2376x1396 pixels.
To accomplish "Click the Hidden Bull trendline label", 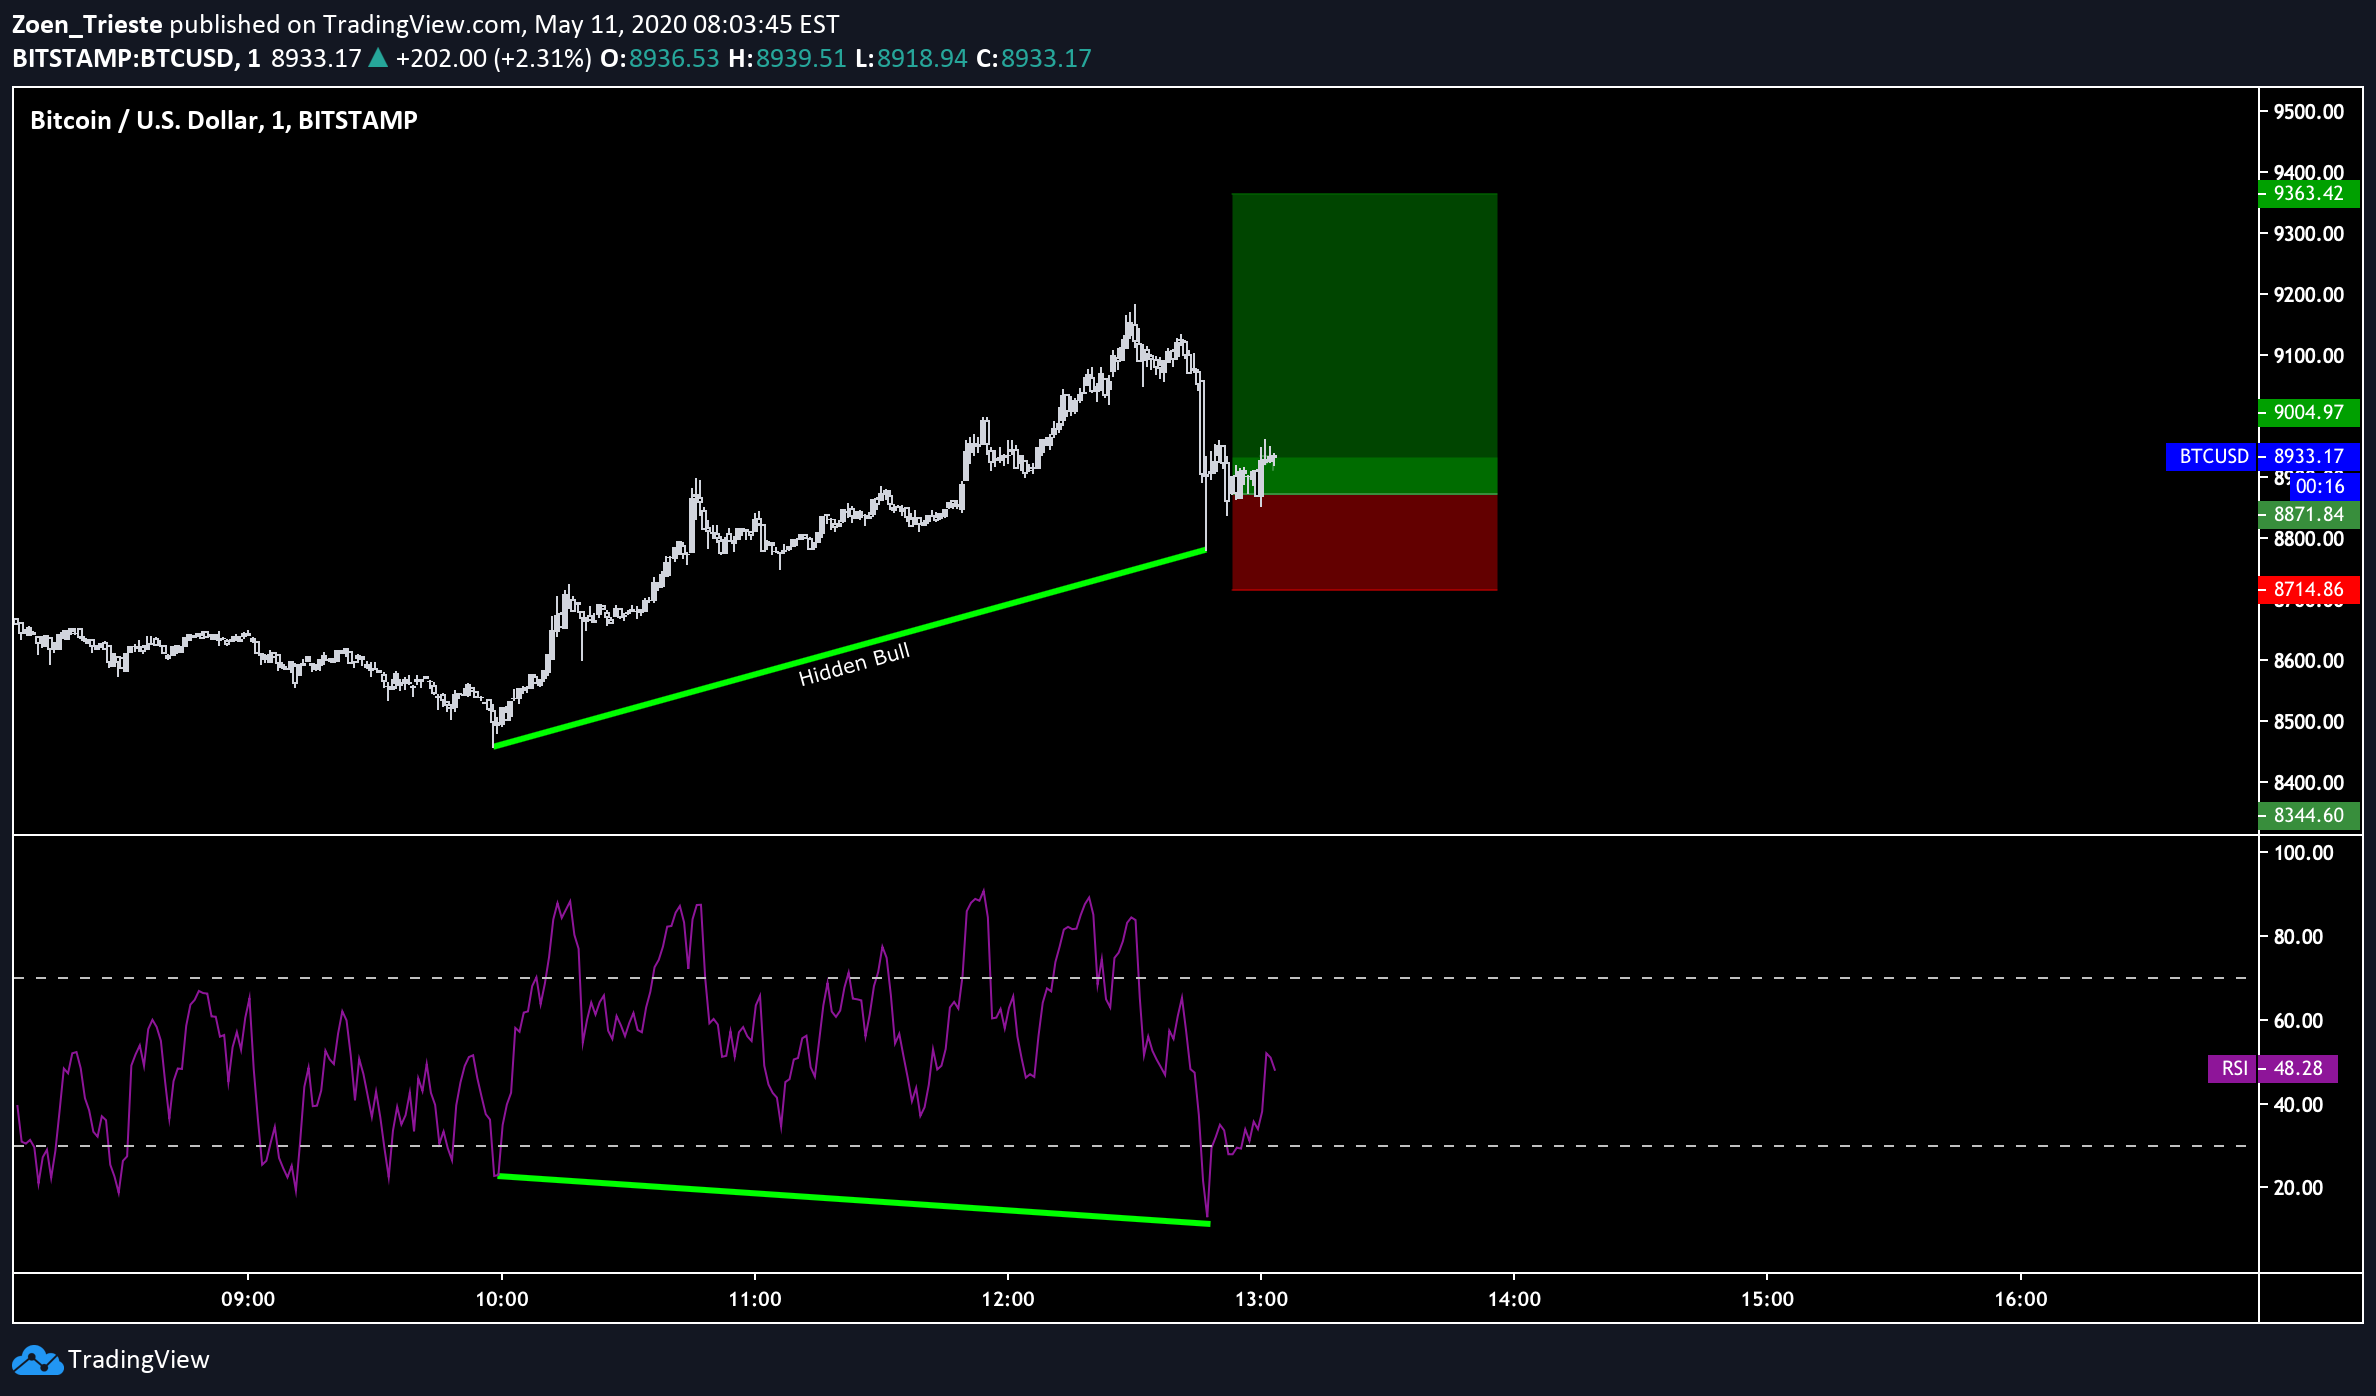I will click(854, 664).
